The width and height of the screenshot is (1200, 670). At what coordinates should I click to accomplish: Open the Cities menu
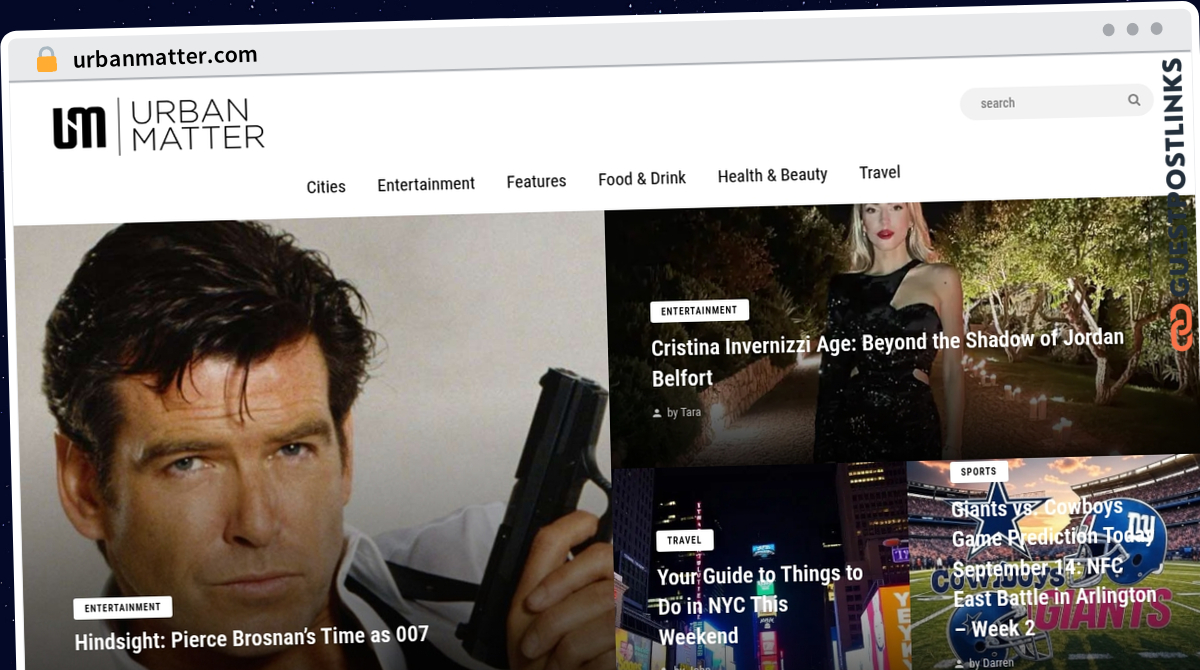click(326, 187)
